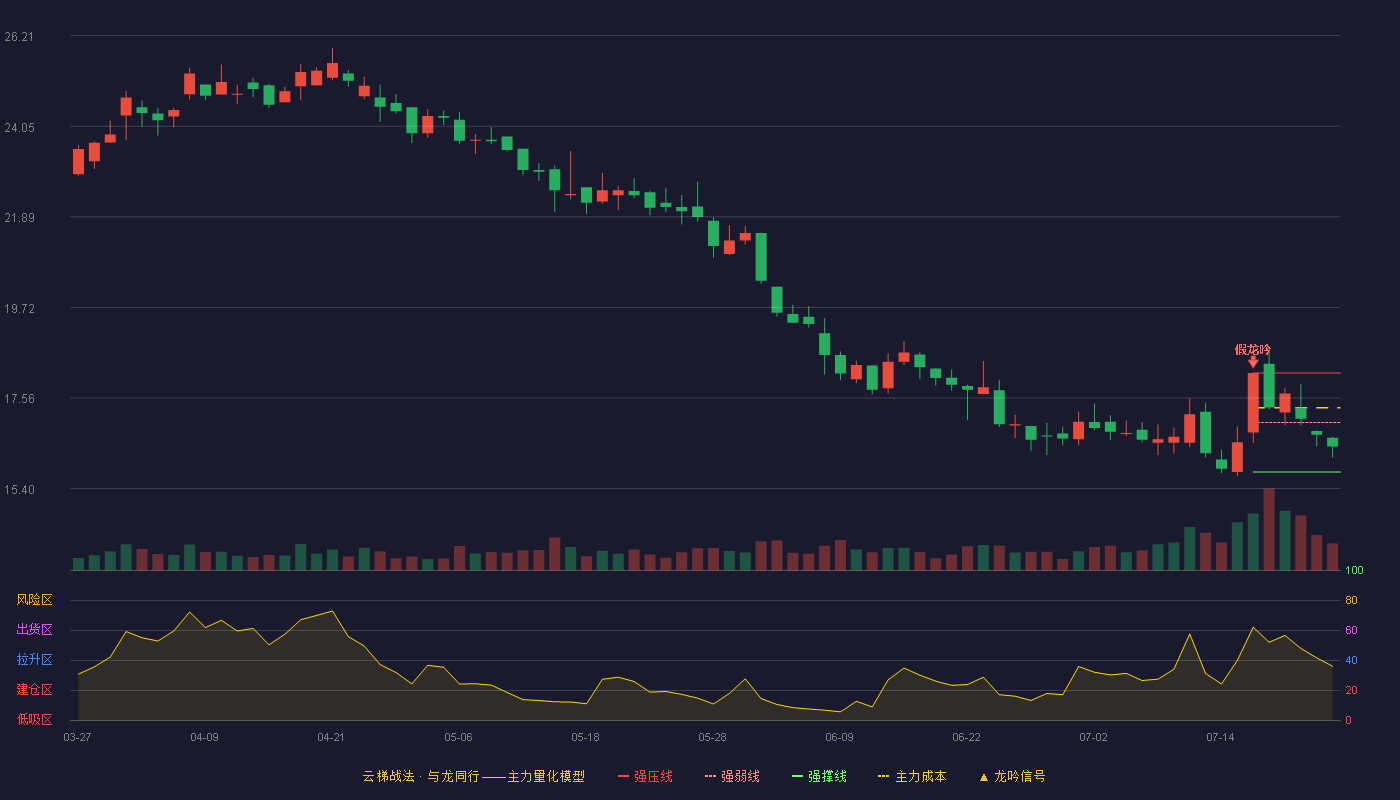Image resolution: width=1400 pixels, height=800 pixels.
Task: Click the indicator scale value 20
Action: coord(1351,690)
